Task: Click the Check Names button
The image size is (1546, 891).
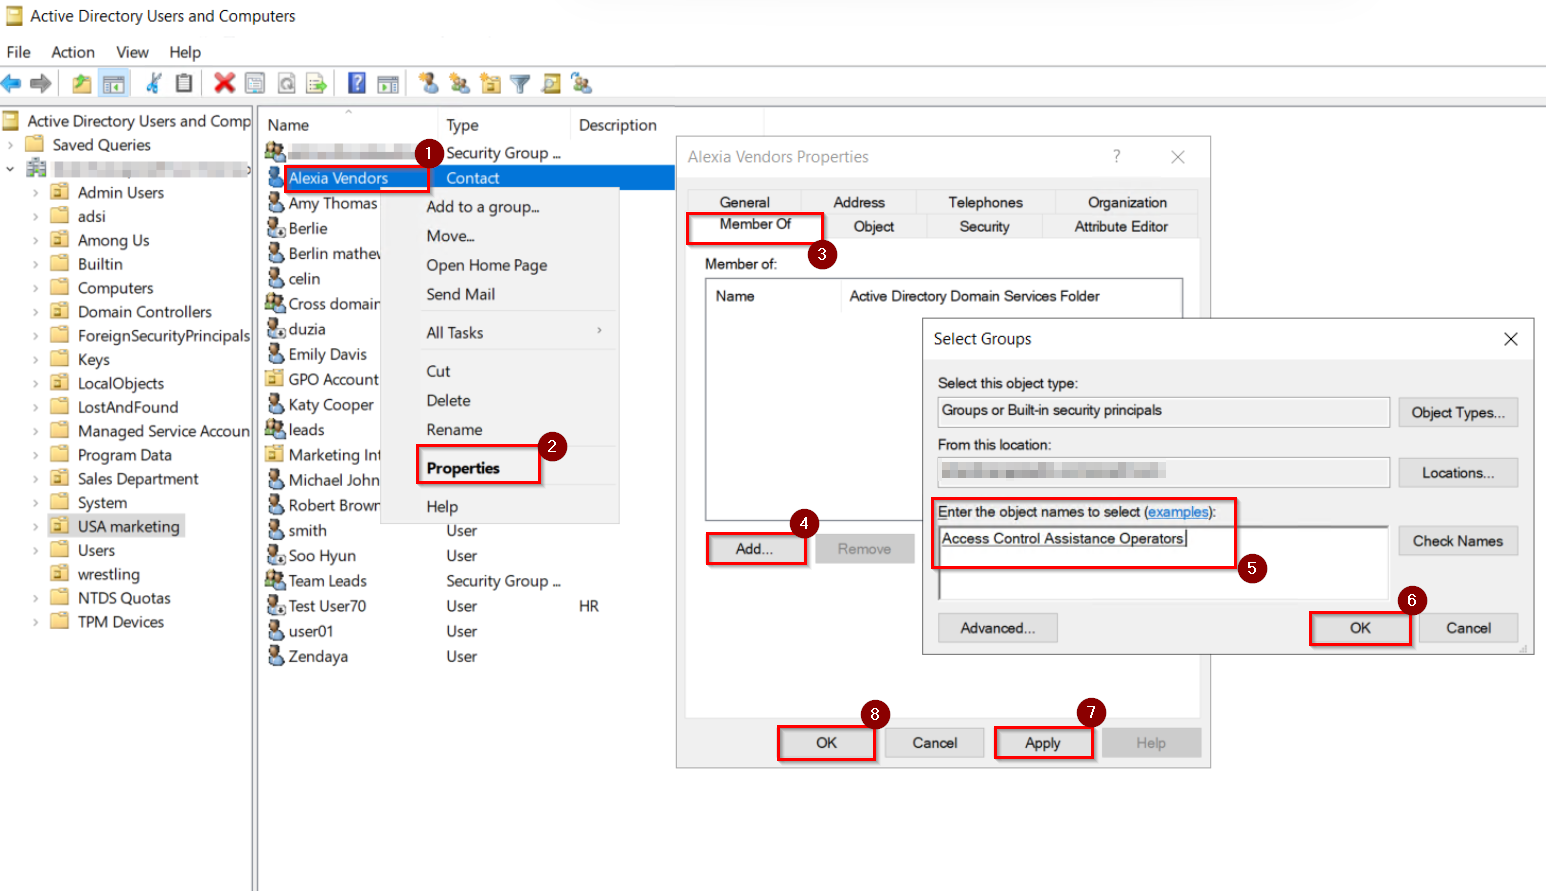Action: click(1457, 541)
